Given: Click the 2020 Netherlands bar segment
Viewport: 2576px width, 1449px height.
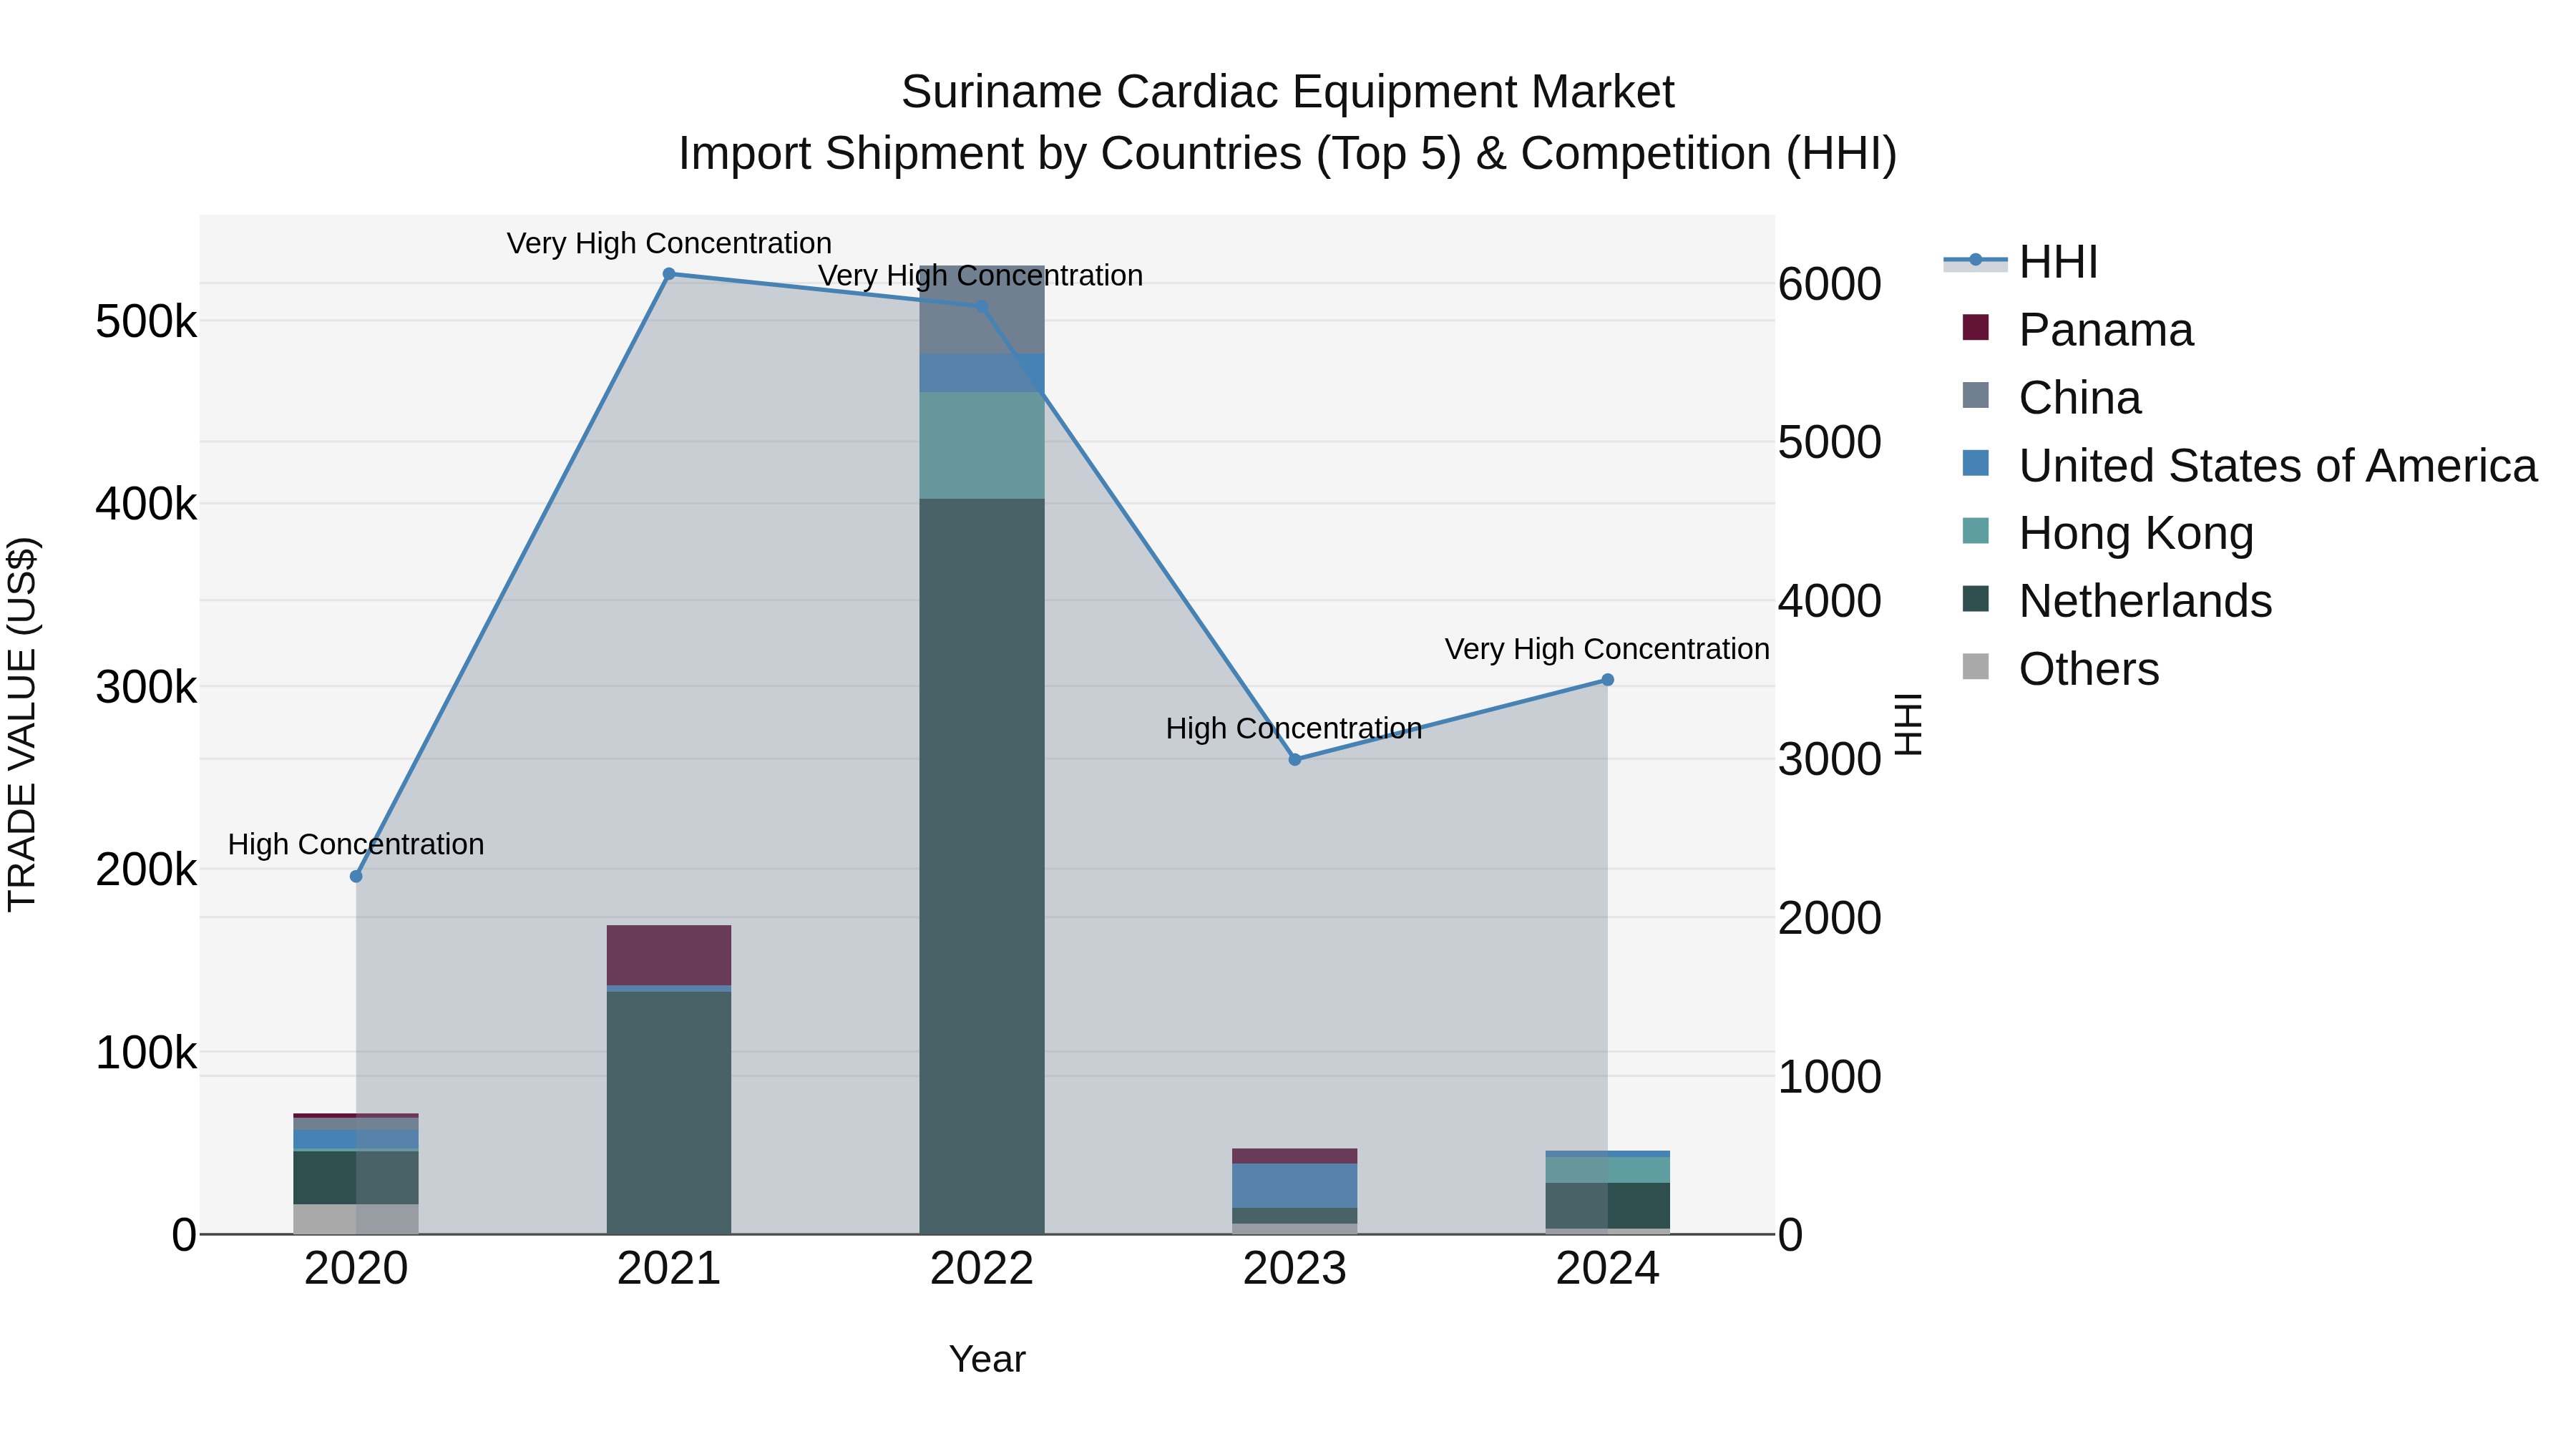Looking at the screenshot, I should coord(356,1178).
